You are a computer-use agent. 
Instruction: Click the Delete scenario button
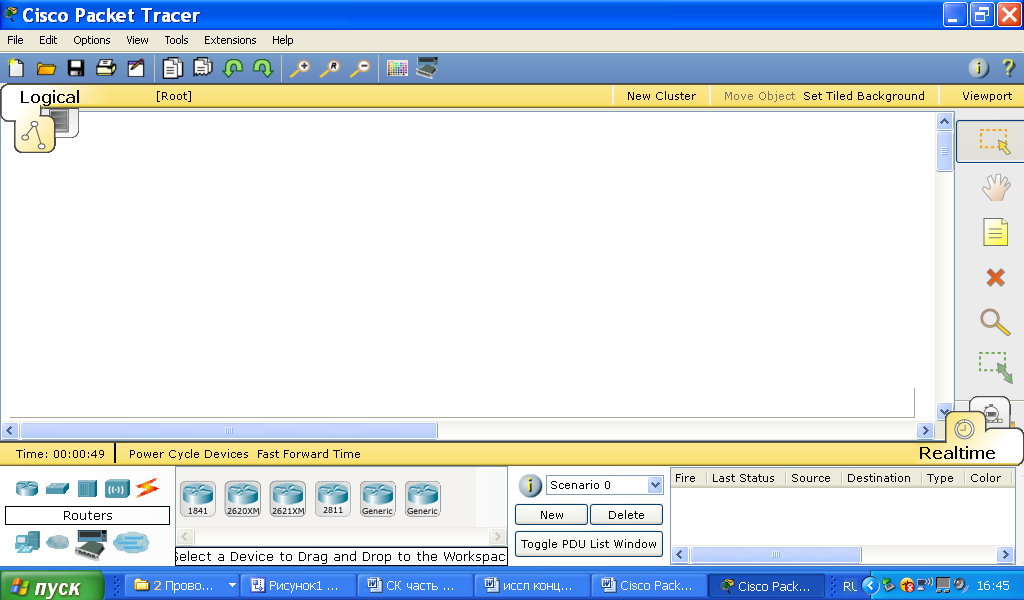point(626,514)
